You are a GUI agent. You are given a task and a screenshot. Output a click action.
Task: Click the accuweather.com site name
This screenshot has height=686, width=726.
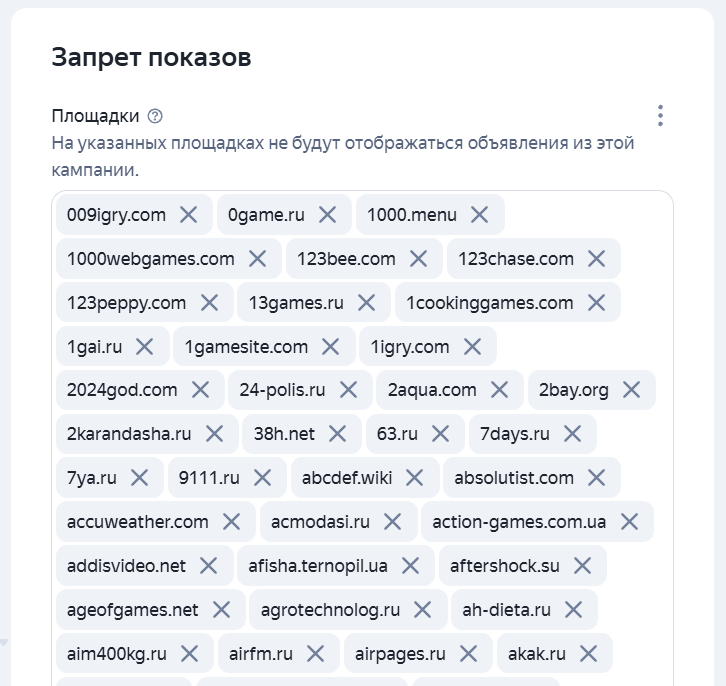pos(138,522)
